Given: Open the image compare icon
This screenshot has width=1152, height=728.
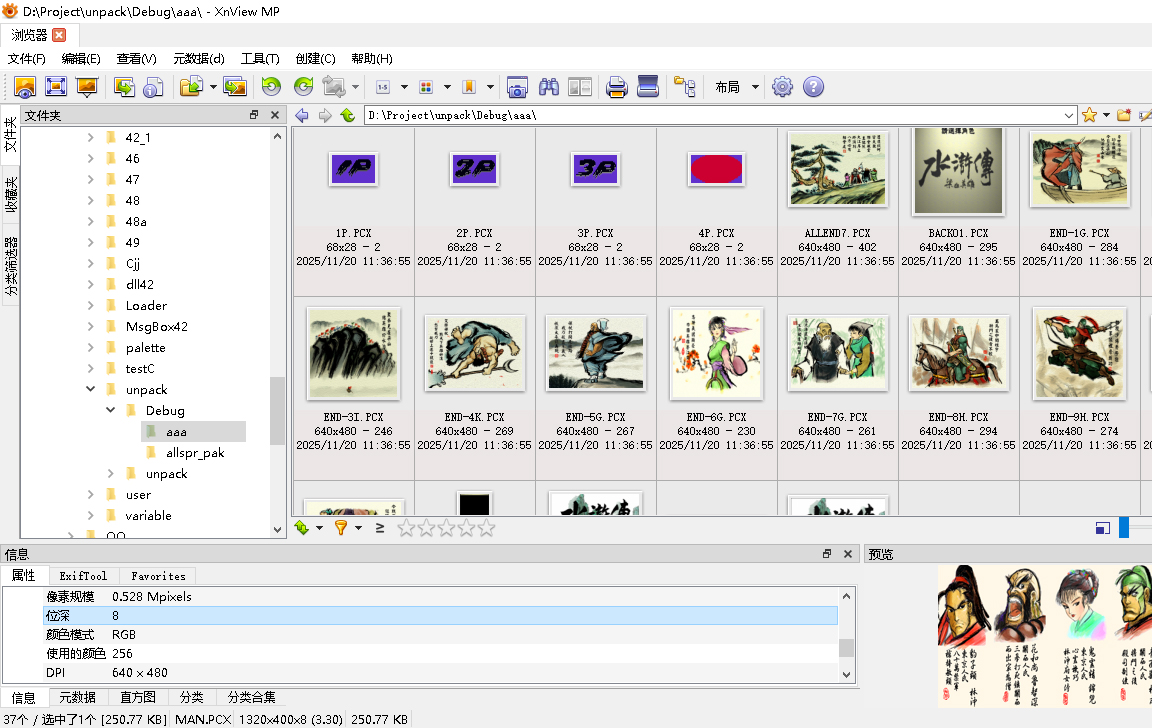Looking at the screenshot, I should coord(580,87).
